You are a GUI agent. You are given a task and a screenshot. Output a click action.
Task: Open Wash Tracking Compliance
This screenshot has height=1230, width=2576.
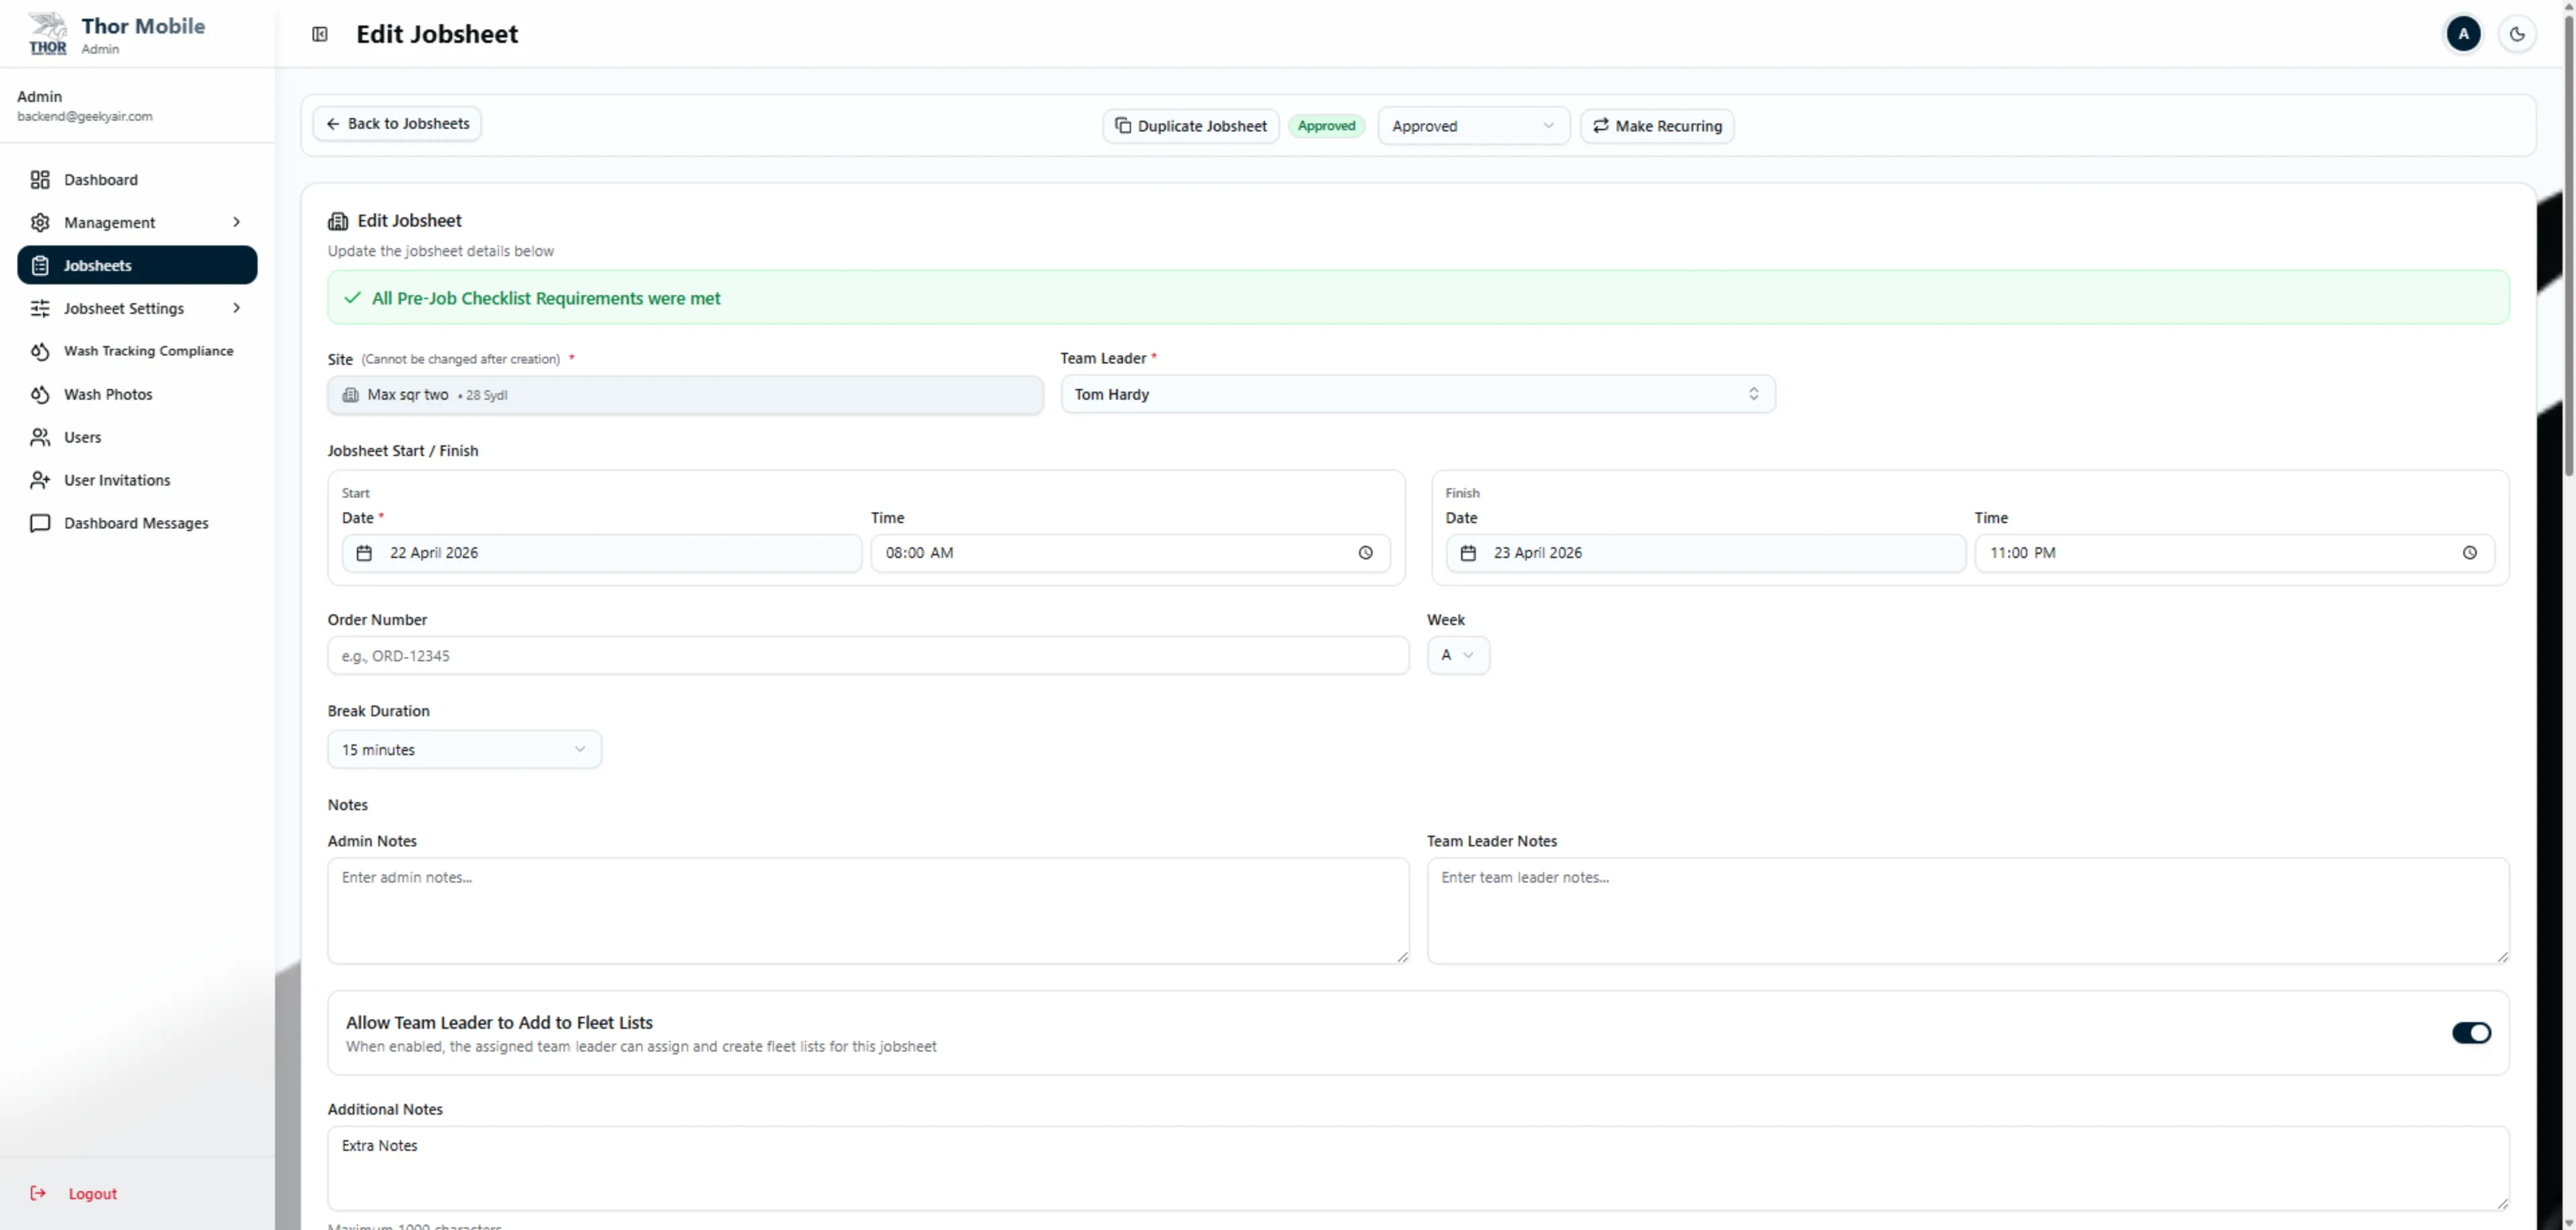[x=137, y=351]
